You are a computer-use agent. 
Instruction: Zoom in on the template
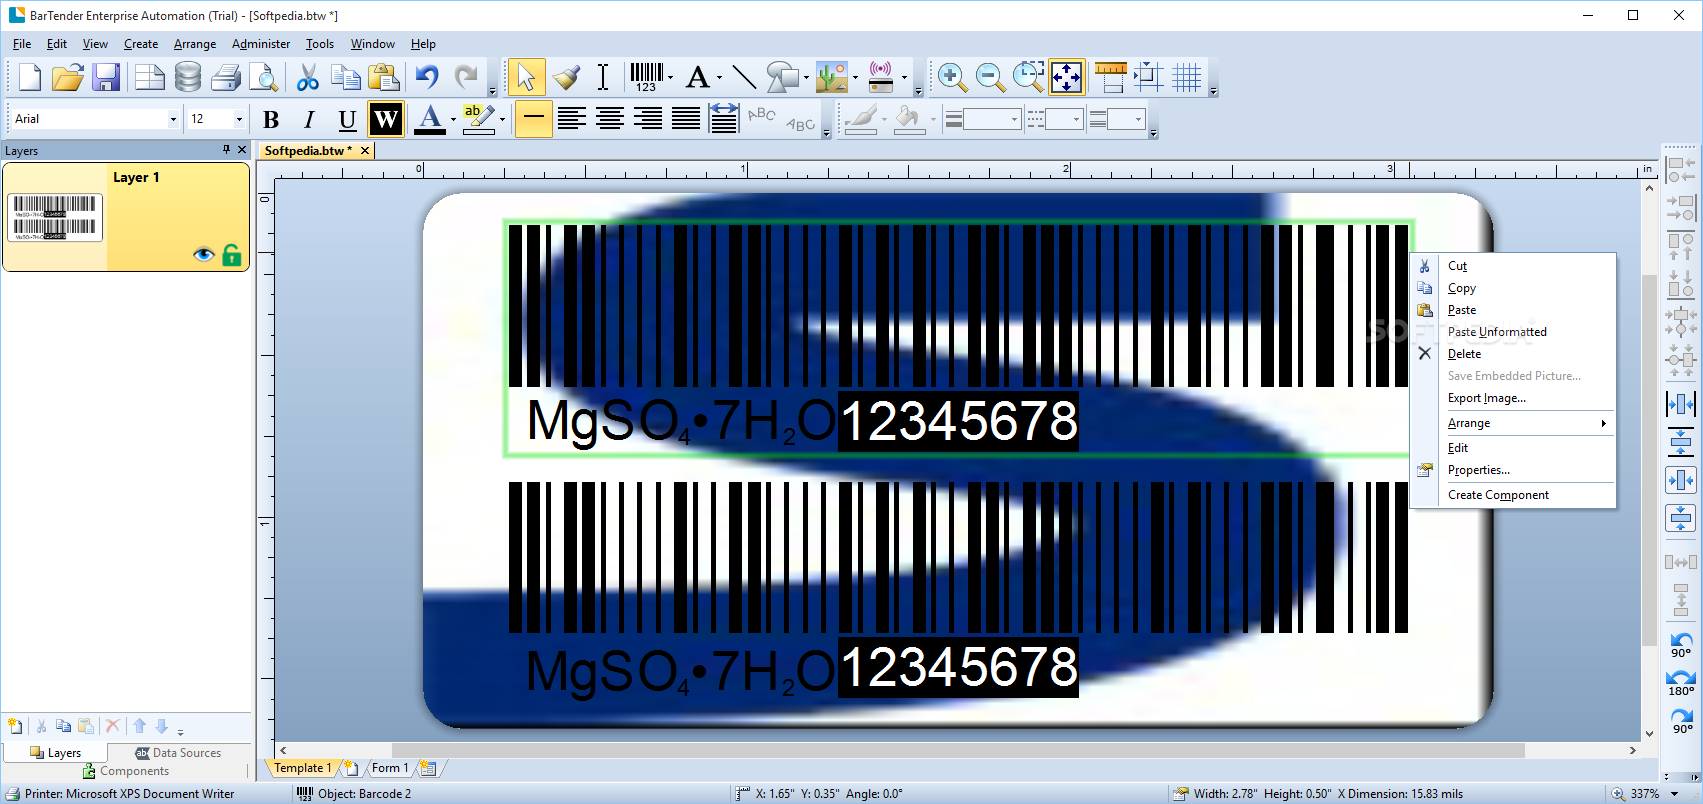coord(952,77)
